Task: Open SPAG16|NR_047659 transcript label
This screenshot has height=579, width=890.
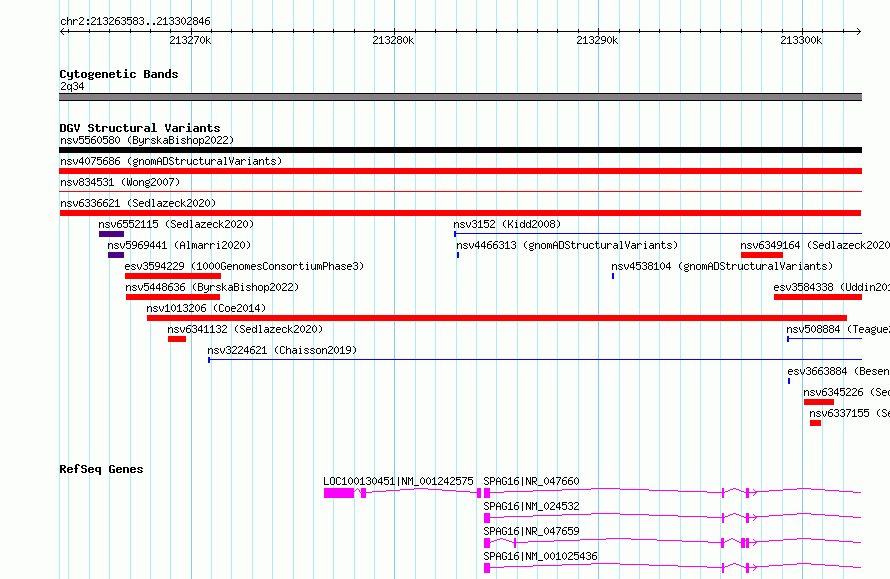Action: (531, 531)
